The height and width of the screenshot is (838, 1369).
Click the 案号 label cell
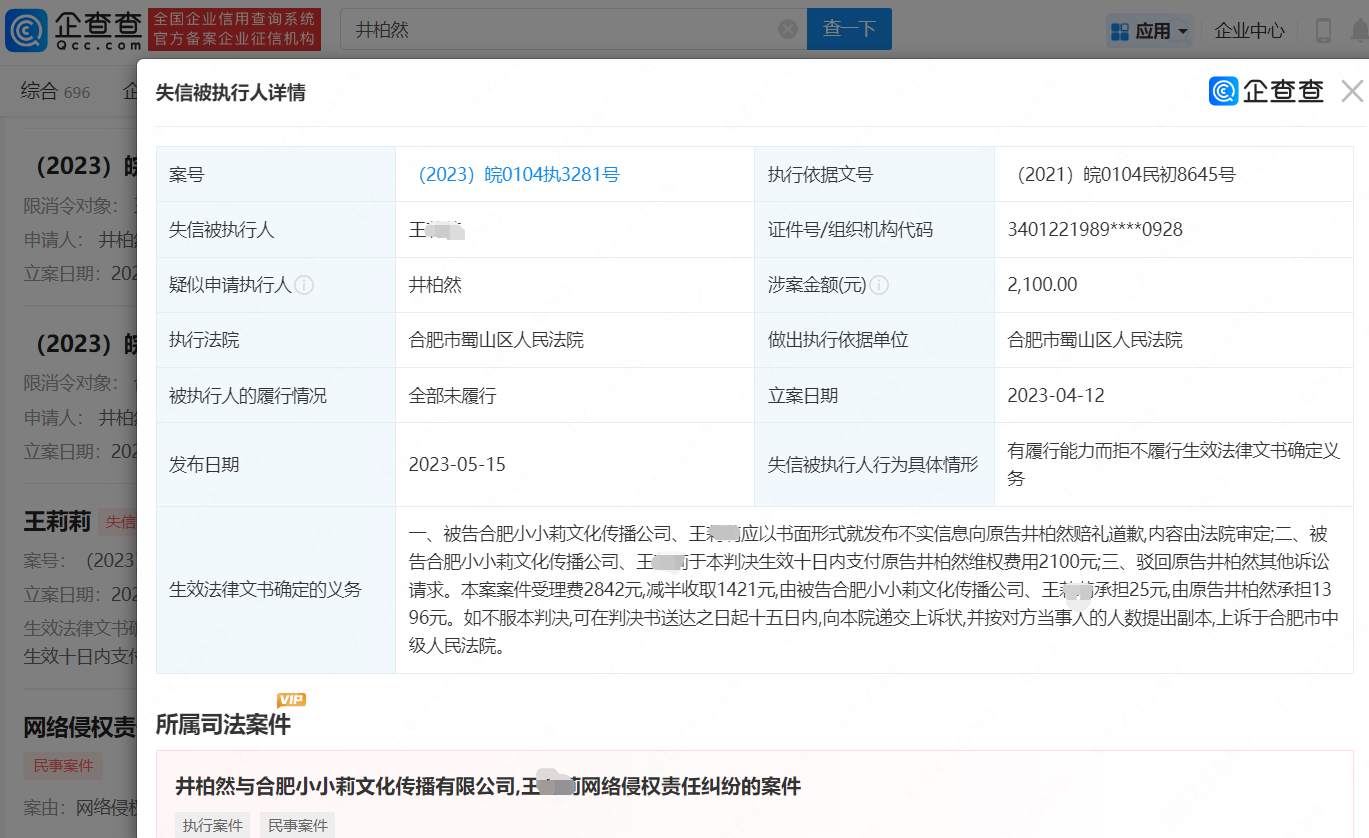[x=276, y=174]
